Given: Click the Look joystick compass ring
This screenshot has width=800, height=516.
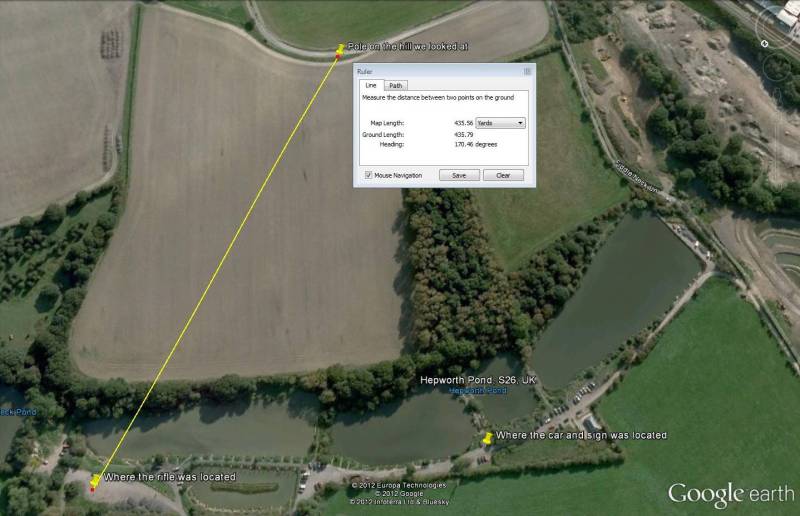Looking at the screenshot, I should point(779,26).
